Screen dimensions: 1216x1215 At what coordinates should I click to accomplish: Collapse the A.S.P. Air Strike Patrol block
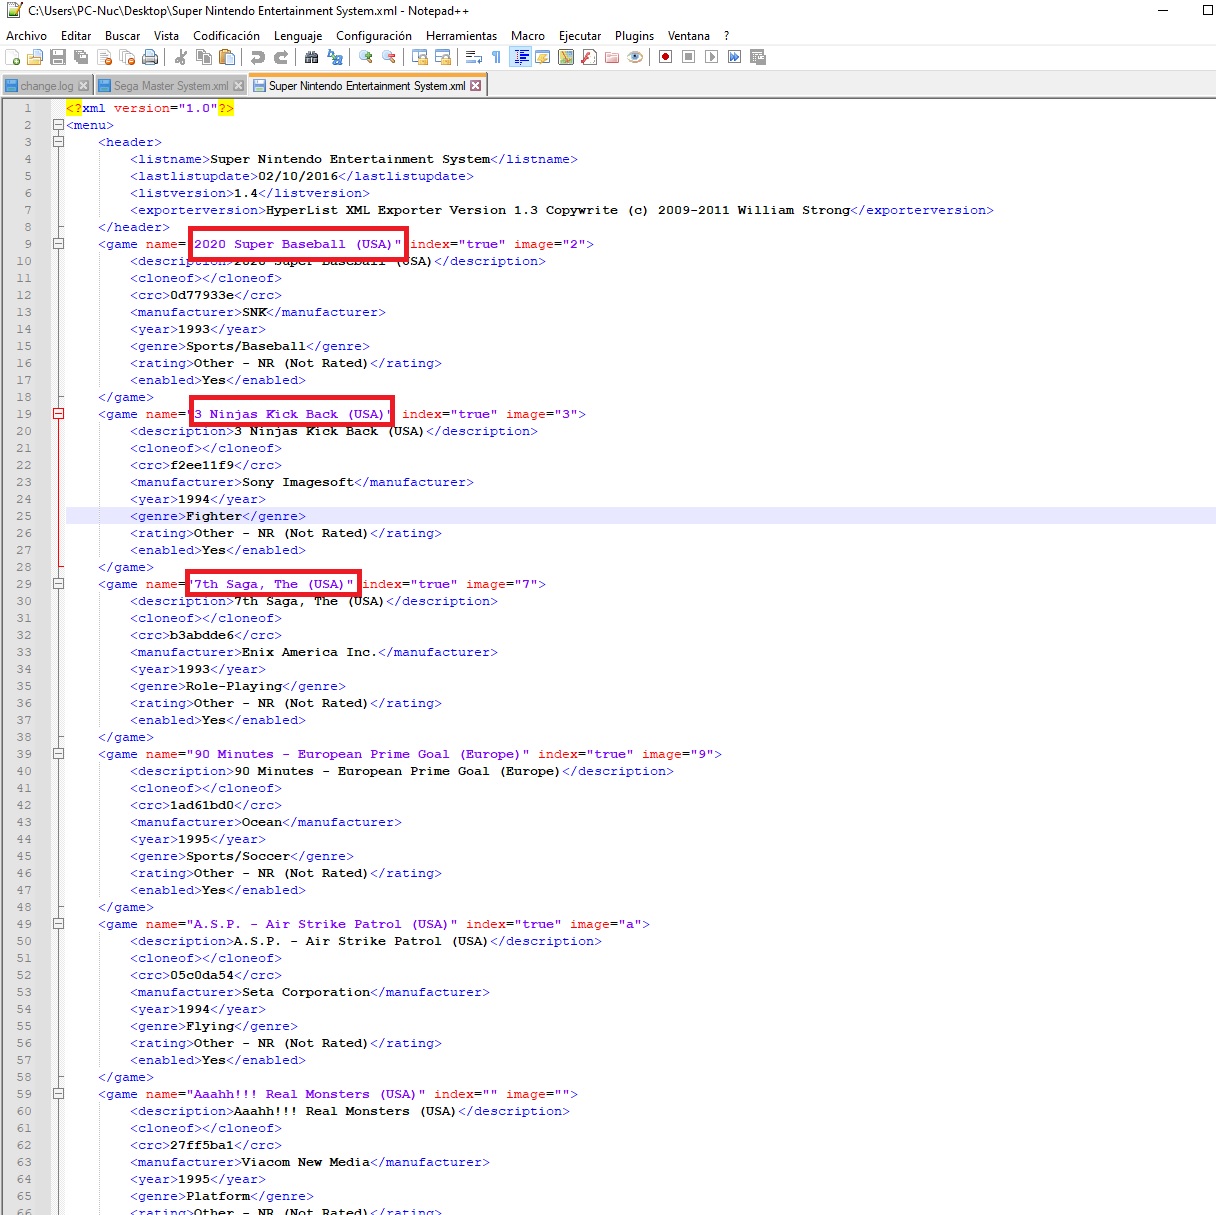(58, 924)
